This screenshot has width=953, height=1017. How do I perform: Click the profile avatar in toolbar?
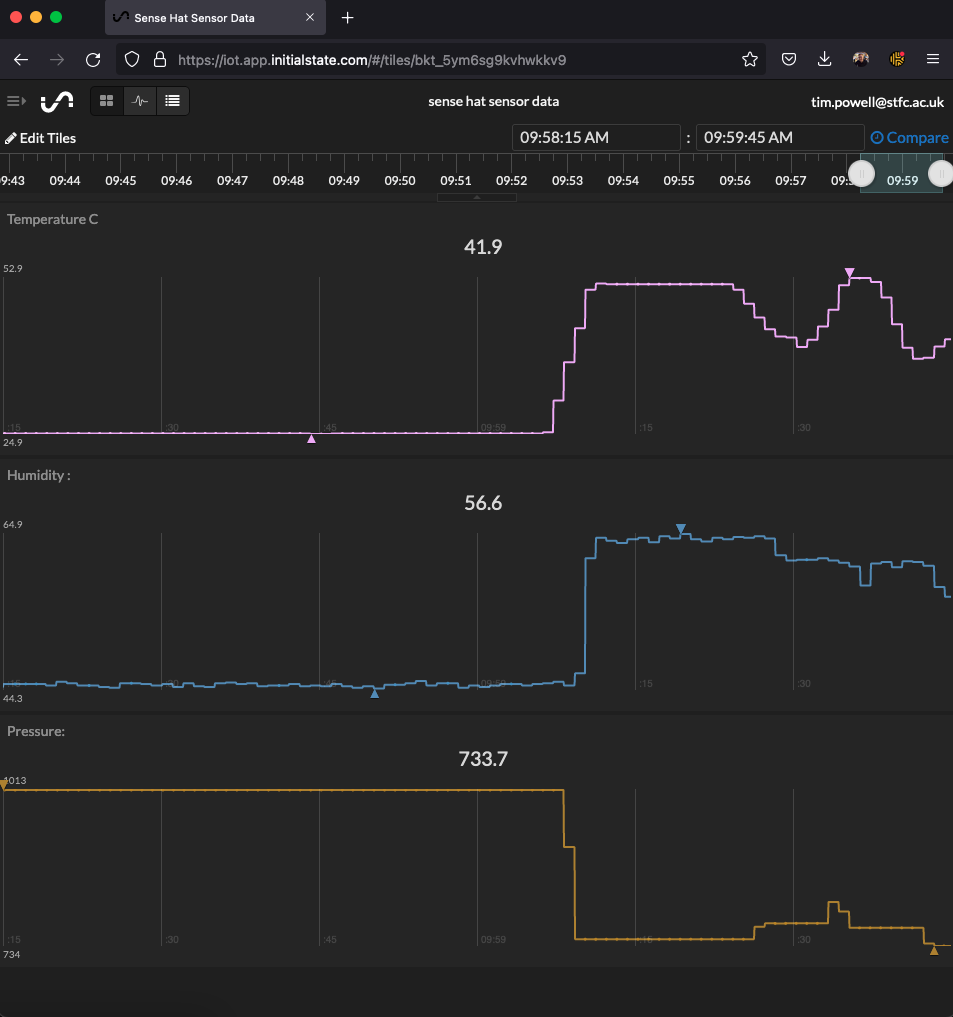[861, 60]
